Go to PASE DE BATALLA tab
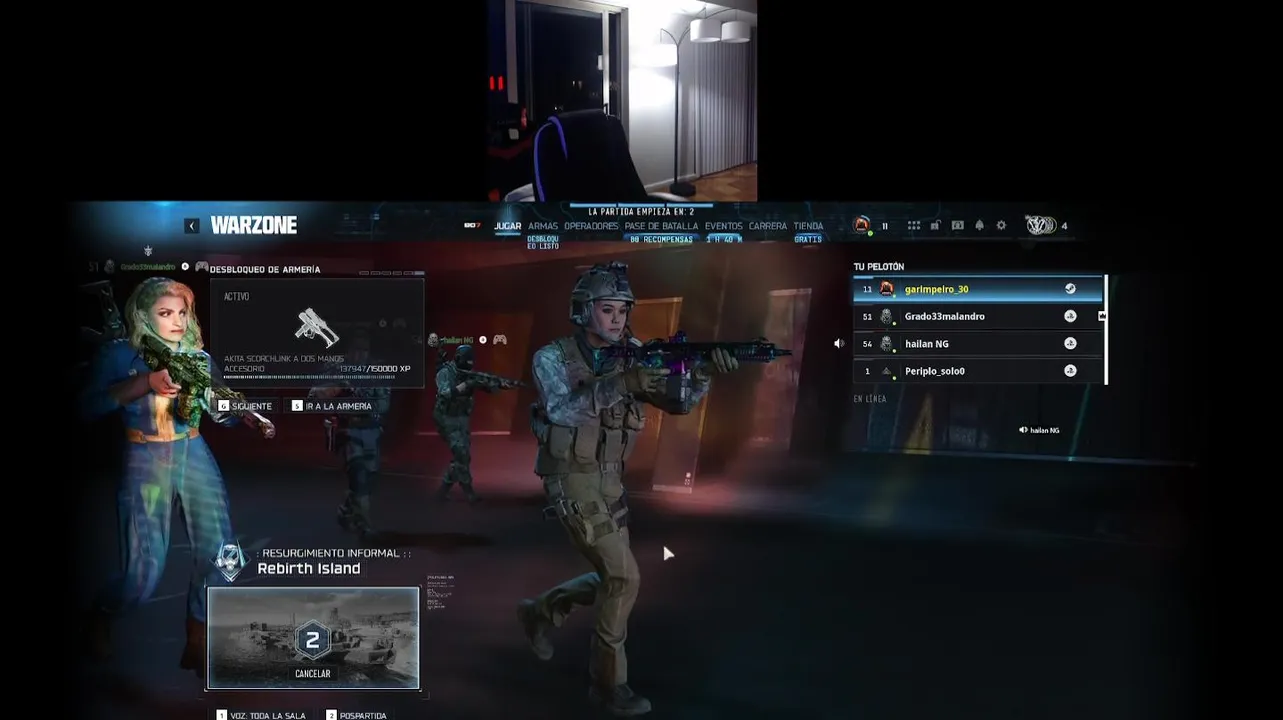The width and height of the screenshot is (1283, 720). [x=661, y=226]
